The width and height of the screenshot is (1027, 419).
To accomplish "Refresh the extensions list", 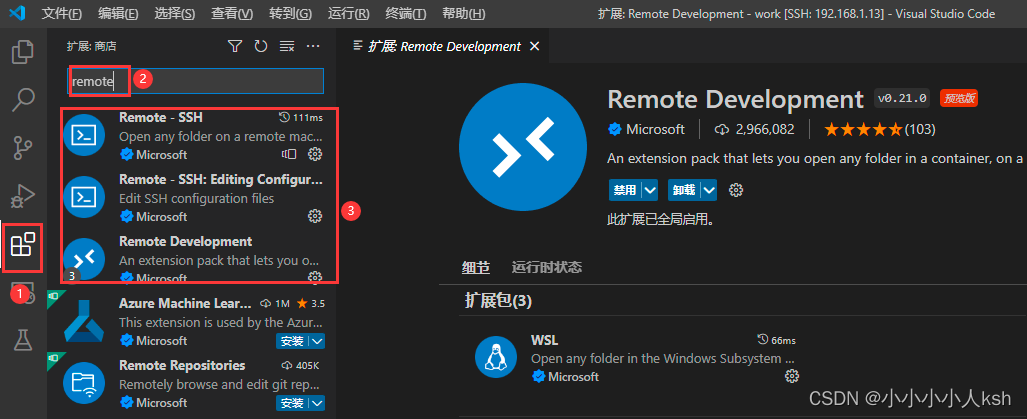I will [x=261, y=46].
